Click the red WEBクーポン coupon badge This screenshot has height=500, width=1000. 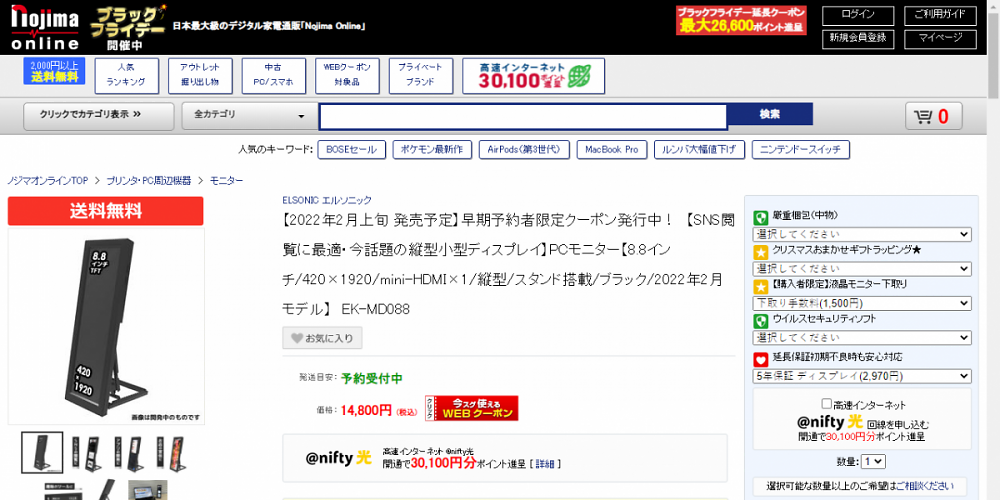pos(472,408)
